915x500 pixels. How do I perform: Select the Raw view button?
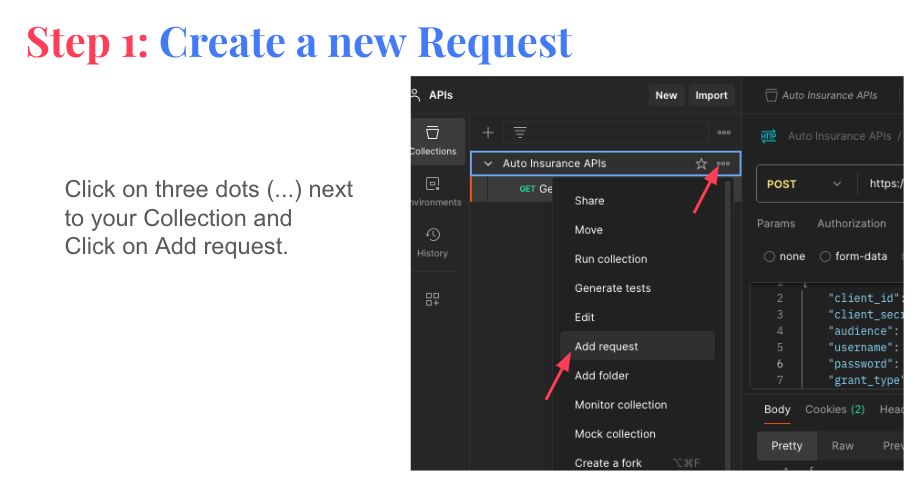click(x=842, y=446)
